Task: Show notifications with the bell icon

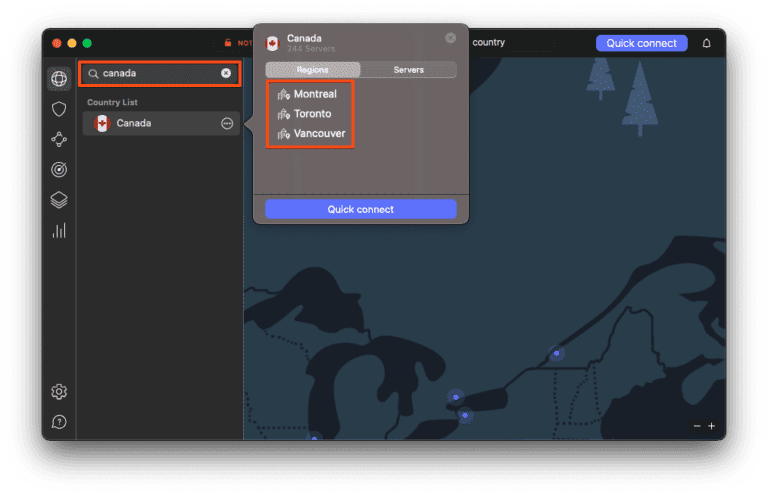Action: [707, 43]
